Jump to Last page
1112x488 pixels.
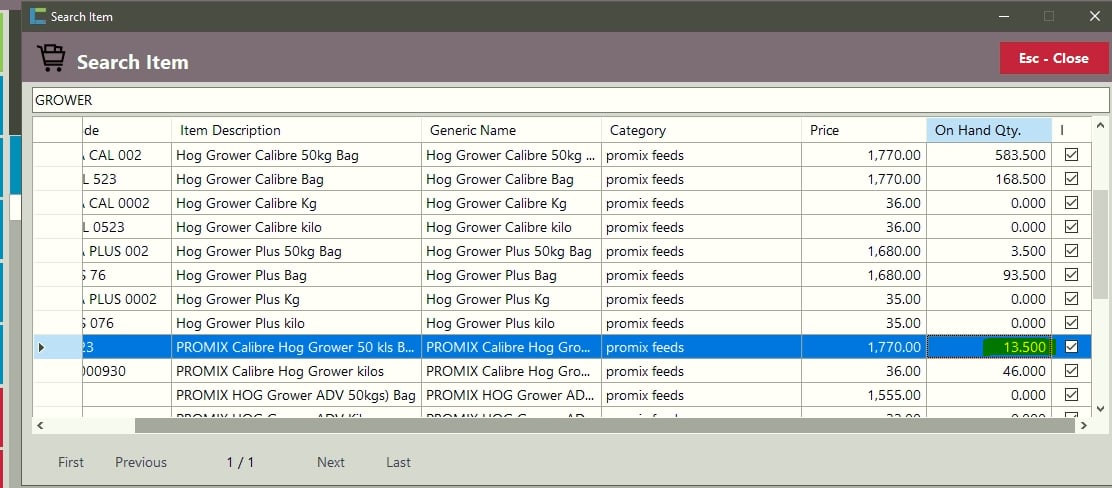click(398, 462)
